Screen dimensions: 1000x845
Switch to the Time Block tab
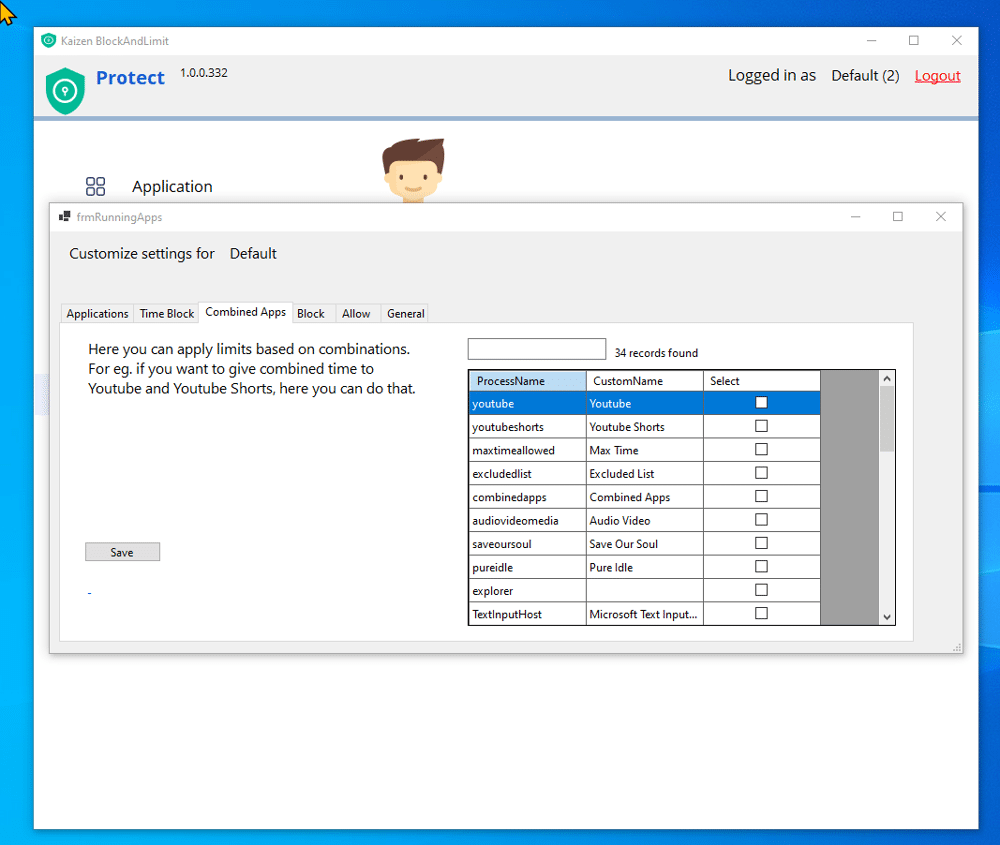167,314
